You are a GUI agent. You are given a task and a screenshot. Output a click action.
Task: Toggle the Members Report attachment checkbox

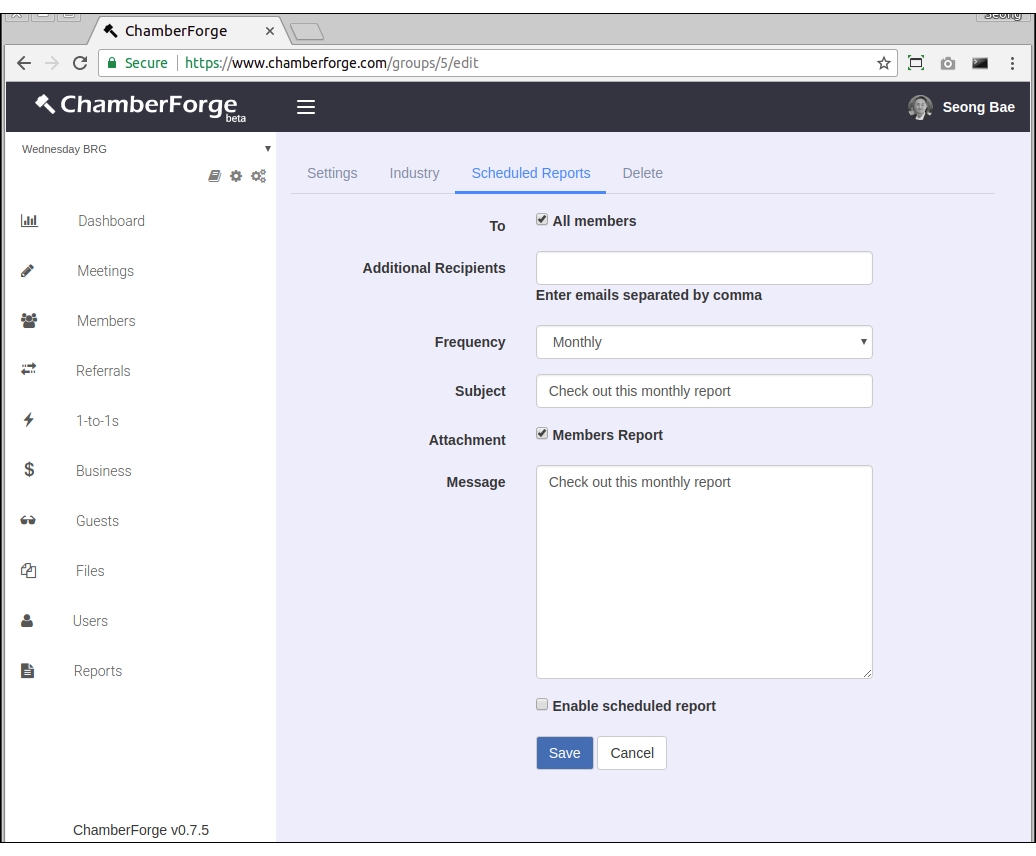click(x=542, y=434)
